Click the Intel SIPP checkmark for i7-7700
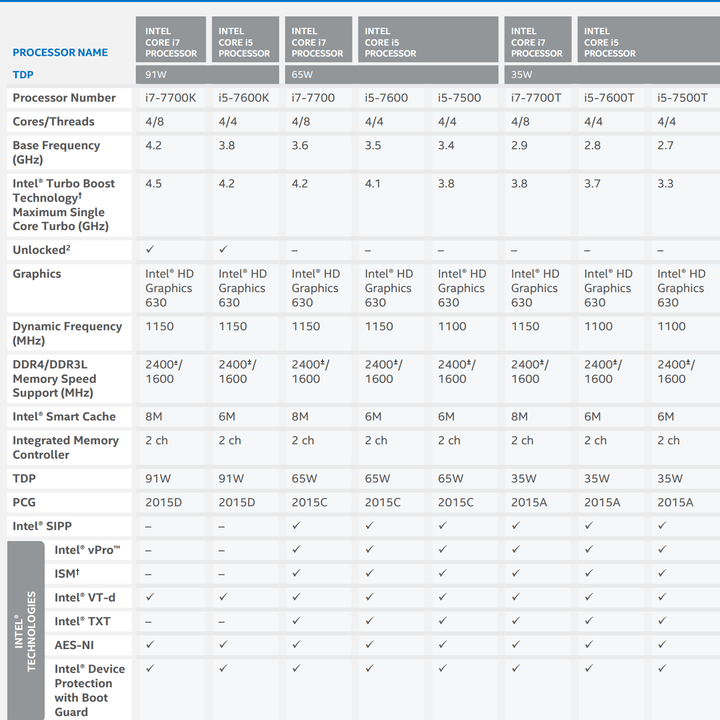Screen dimensions: 720x720 pyautogui.click(x=296, y=525)
